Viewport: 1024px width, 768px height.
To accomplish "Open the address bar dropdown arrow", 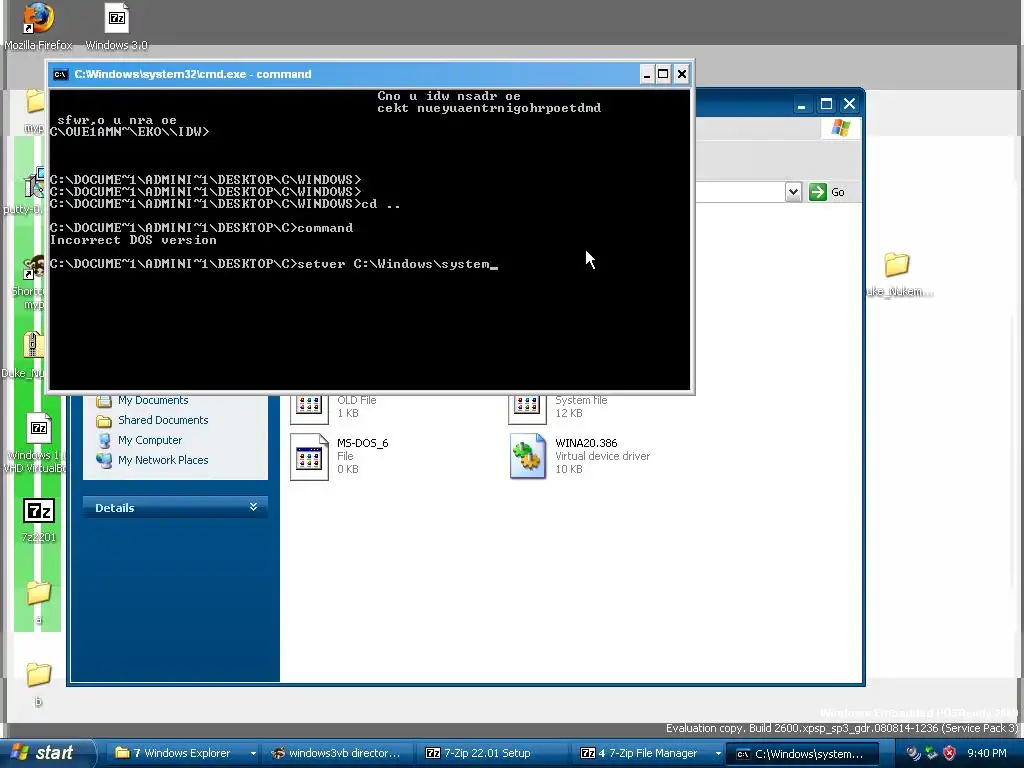I will 793,192.
